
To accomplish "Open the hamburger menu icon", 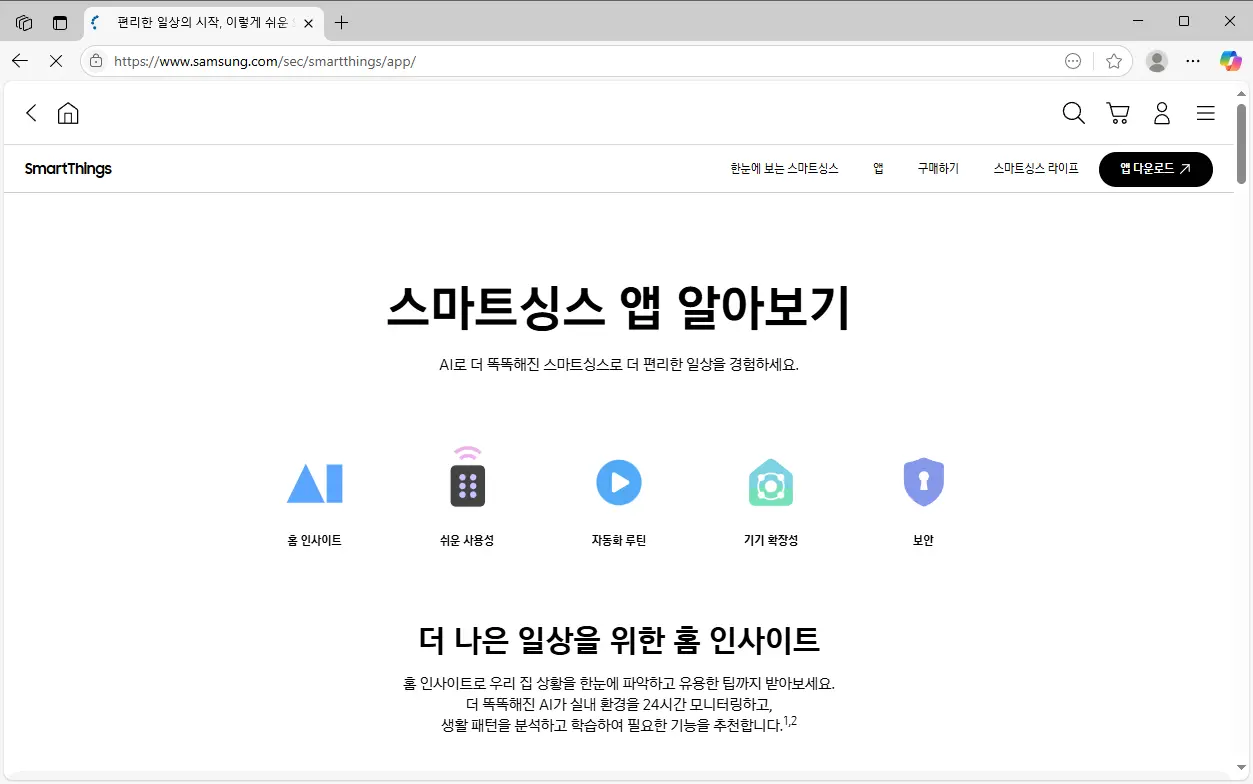I will (x=1206, y=113).
